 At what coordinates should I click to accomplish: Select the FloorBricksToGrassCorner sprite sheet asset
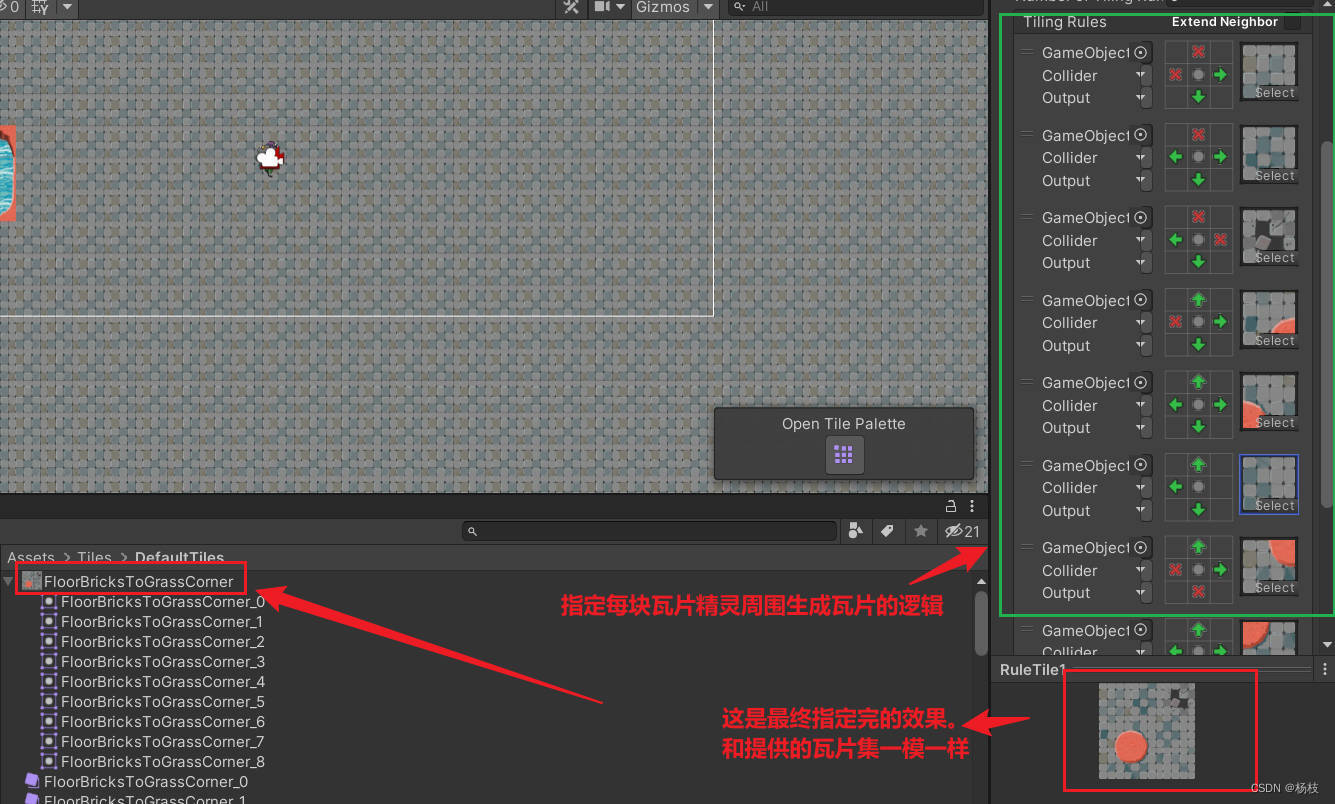pyautogui.click(x=138, y=581)
